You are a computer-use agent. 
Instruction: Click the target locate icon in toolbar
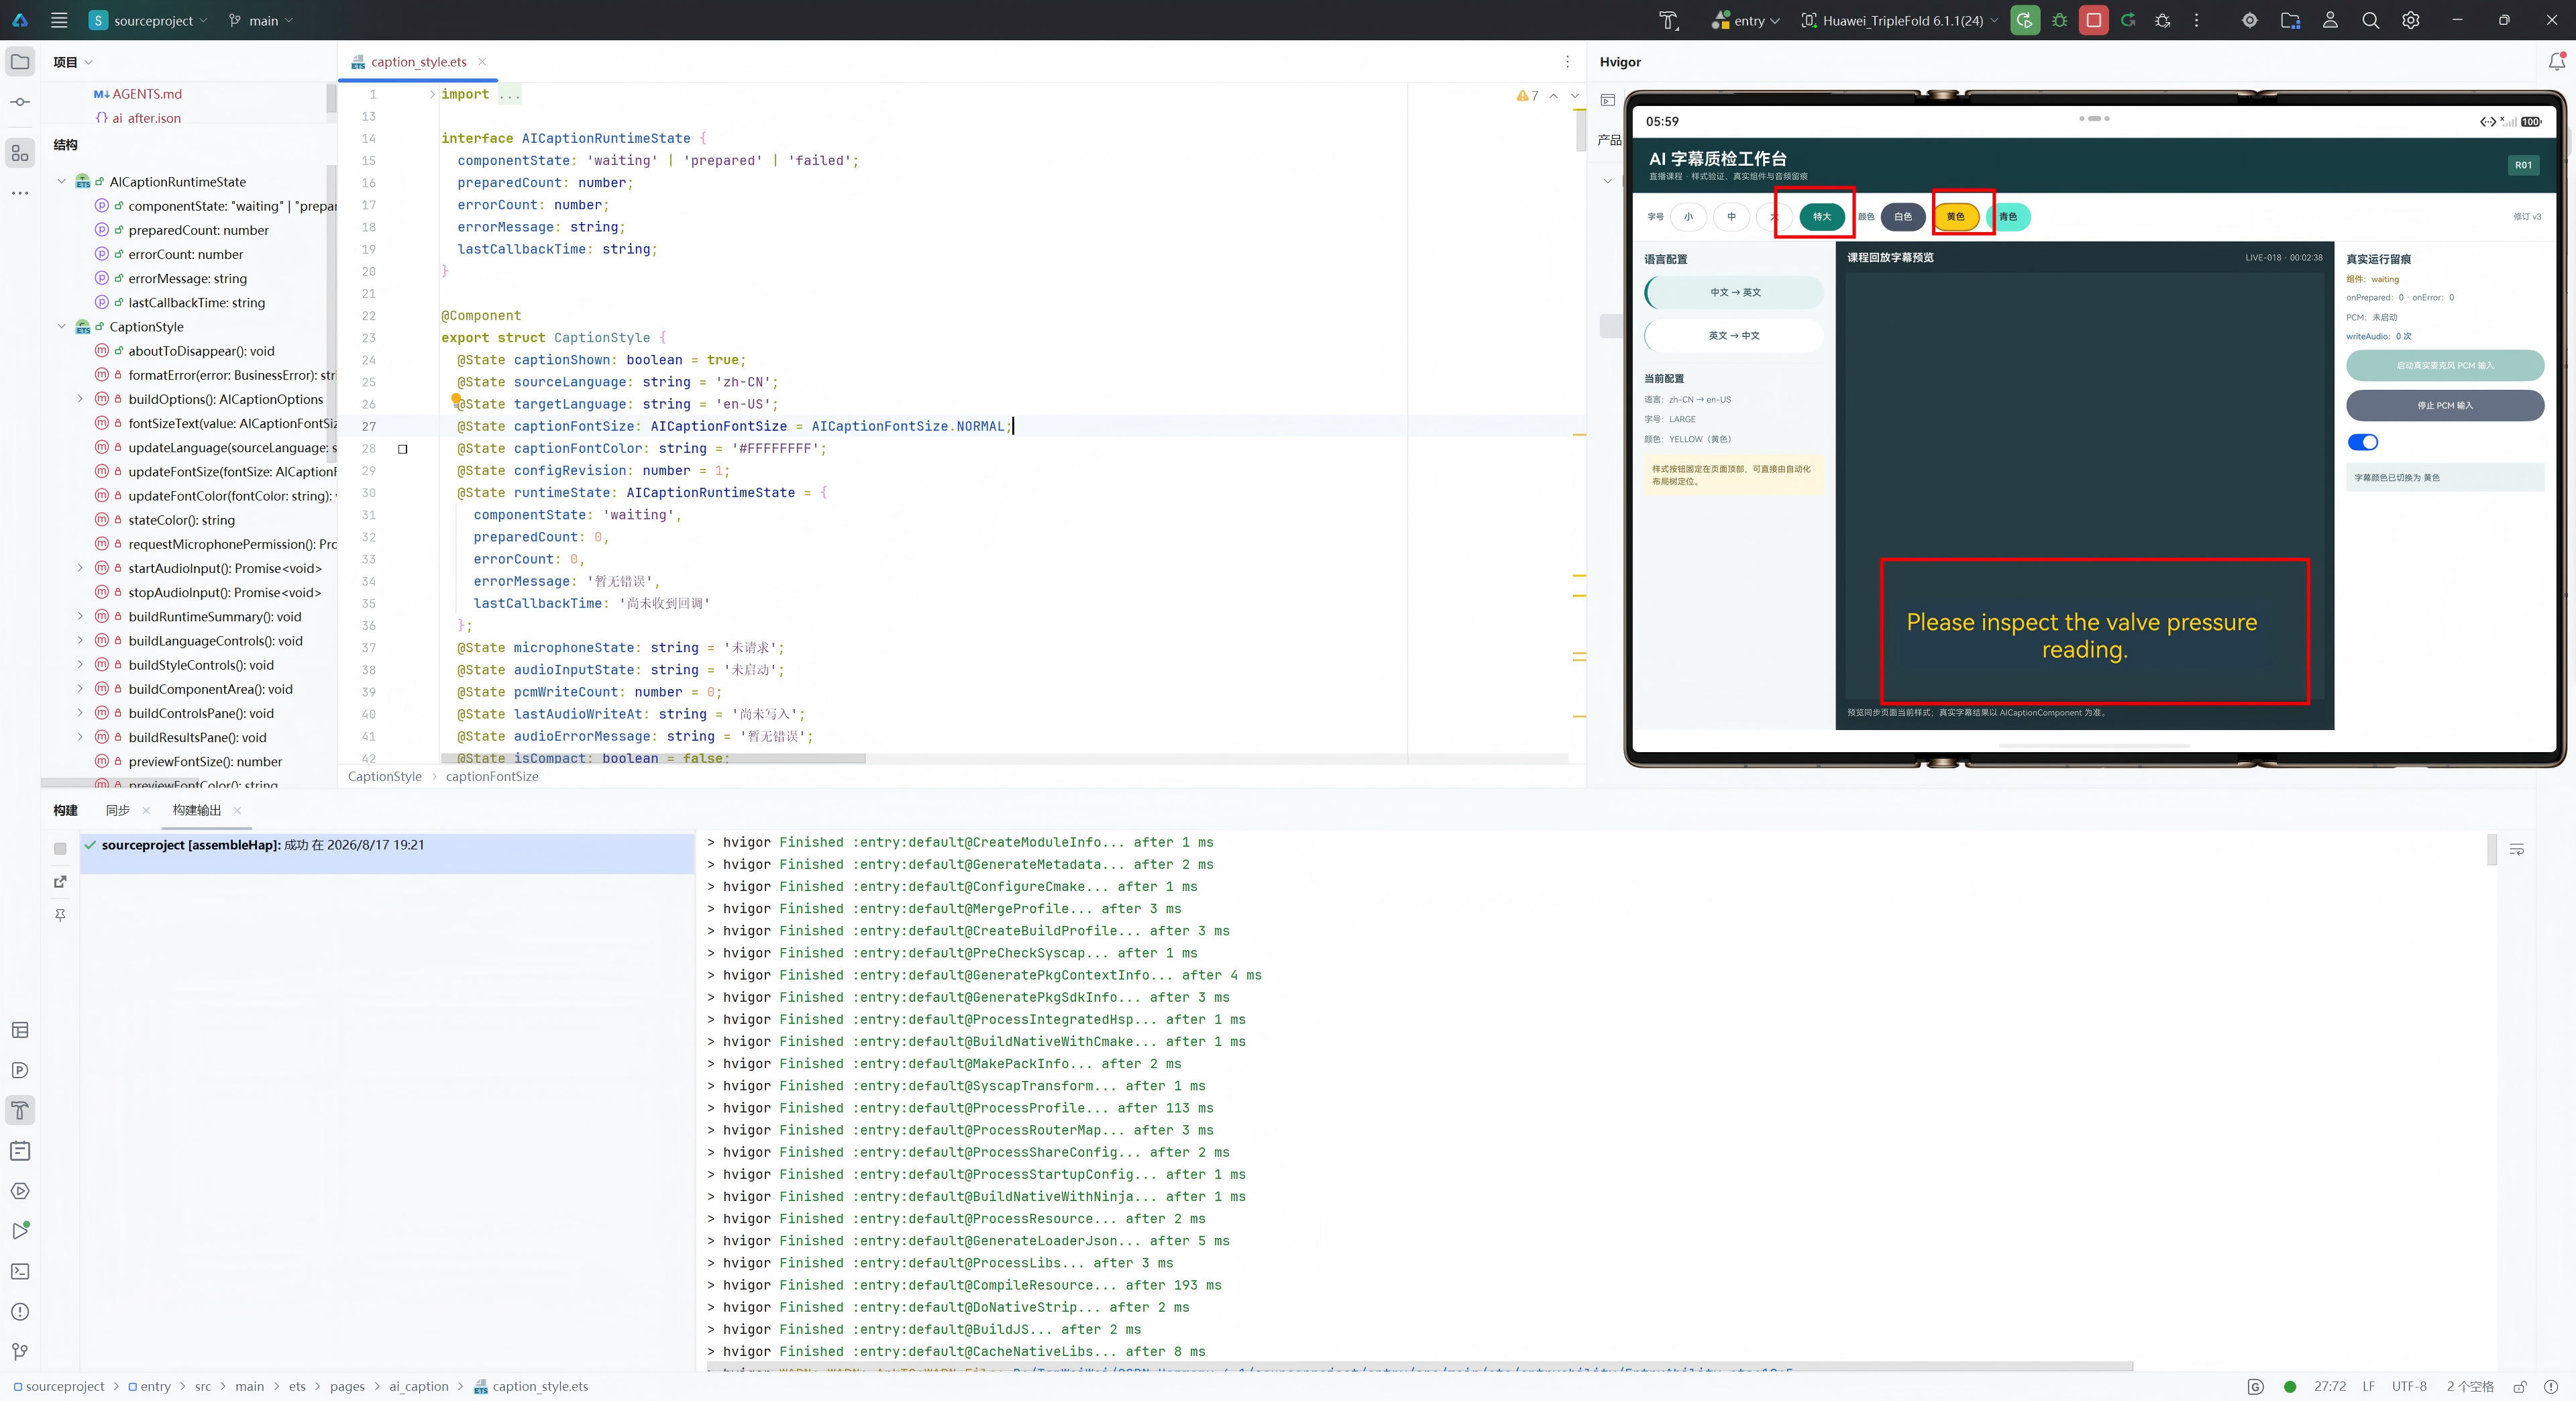pyautogui.click(x=2250, y=20)
